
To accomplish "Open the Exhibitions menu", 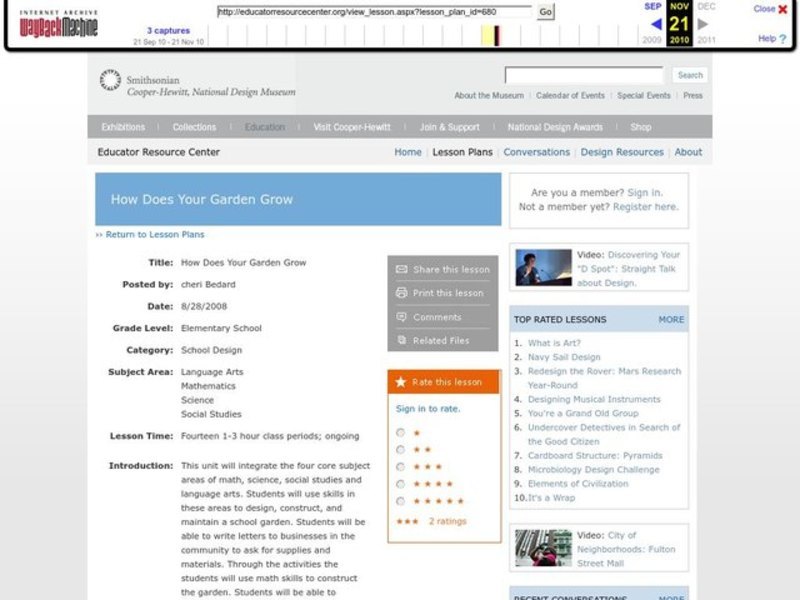I will (123, 127).
